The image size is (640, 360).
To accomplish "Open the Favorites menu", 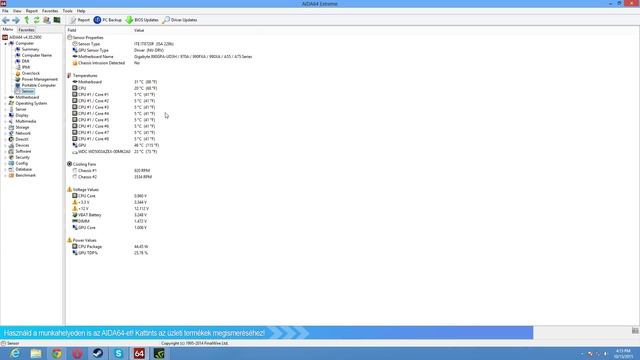I will coord(50,11).
